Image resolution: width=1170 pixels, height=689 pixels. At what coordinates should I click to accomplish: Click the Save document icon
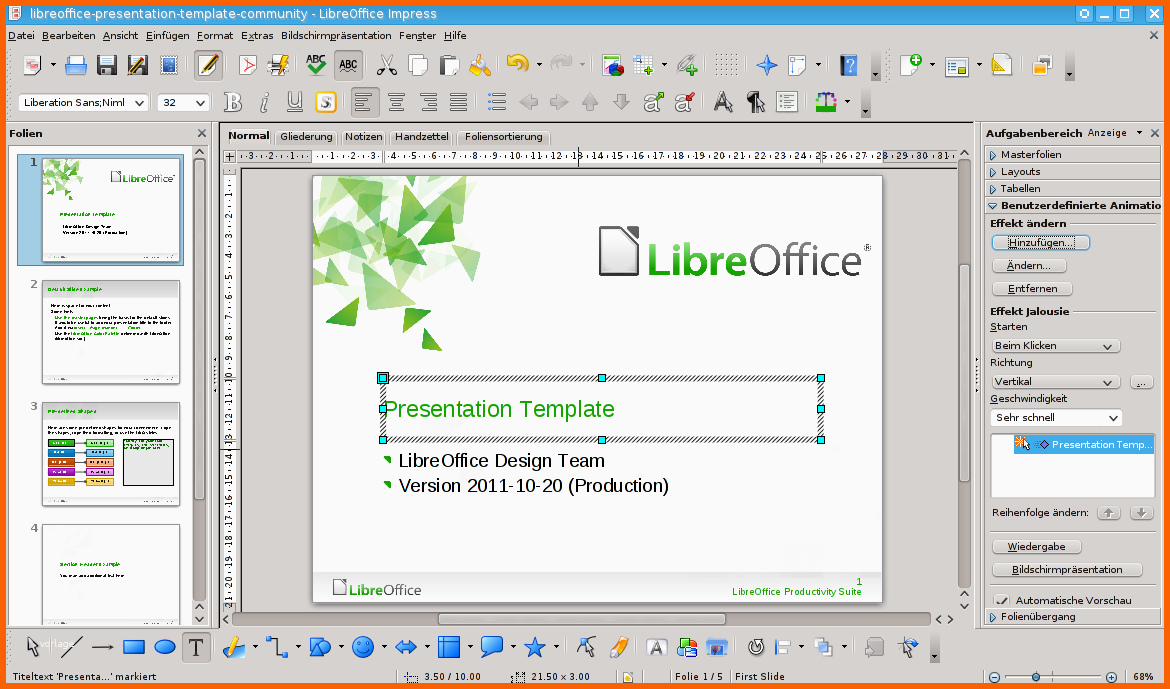[x=106, y=66]
